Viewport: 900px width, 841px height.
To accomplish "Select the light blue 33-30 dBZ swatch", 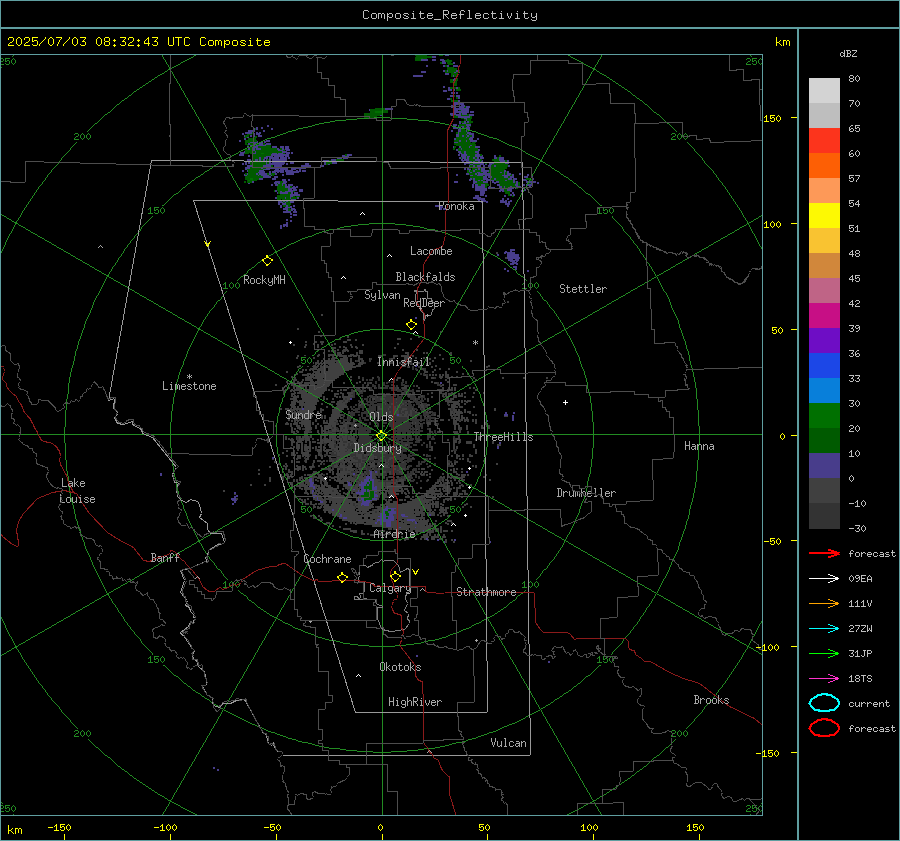I will [x=824, y=390].
